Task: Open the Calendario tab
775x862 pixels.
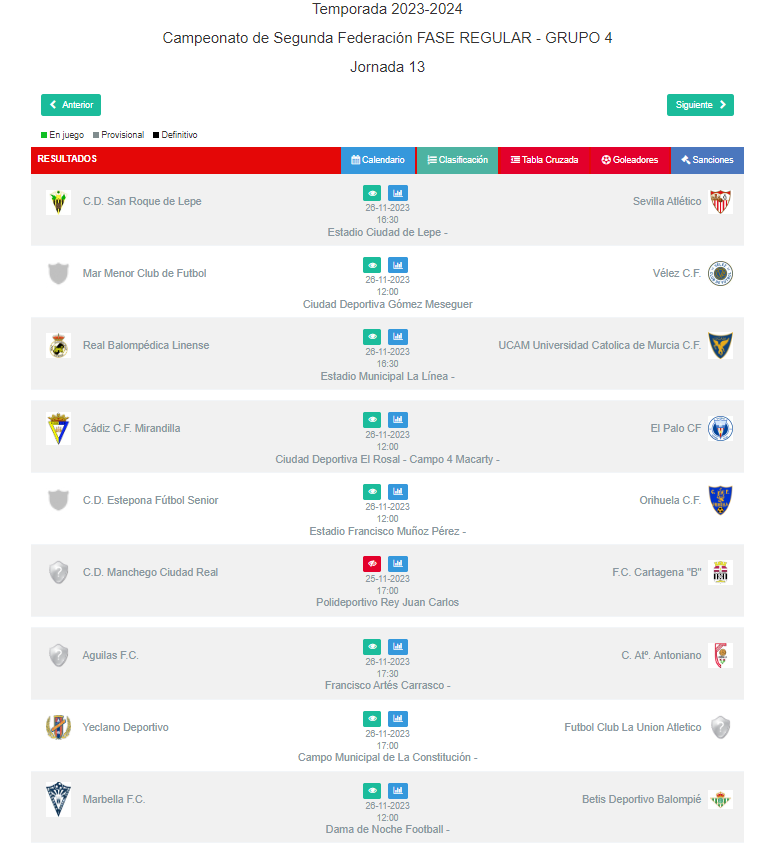Action: pyautogui.click(x=378, y=160)
